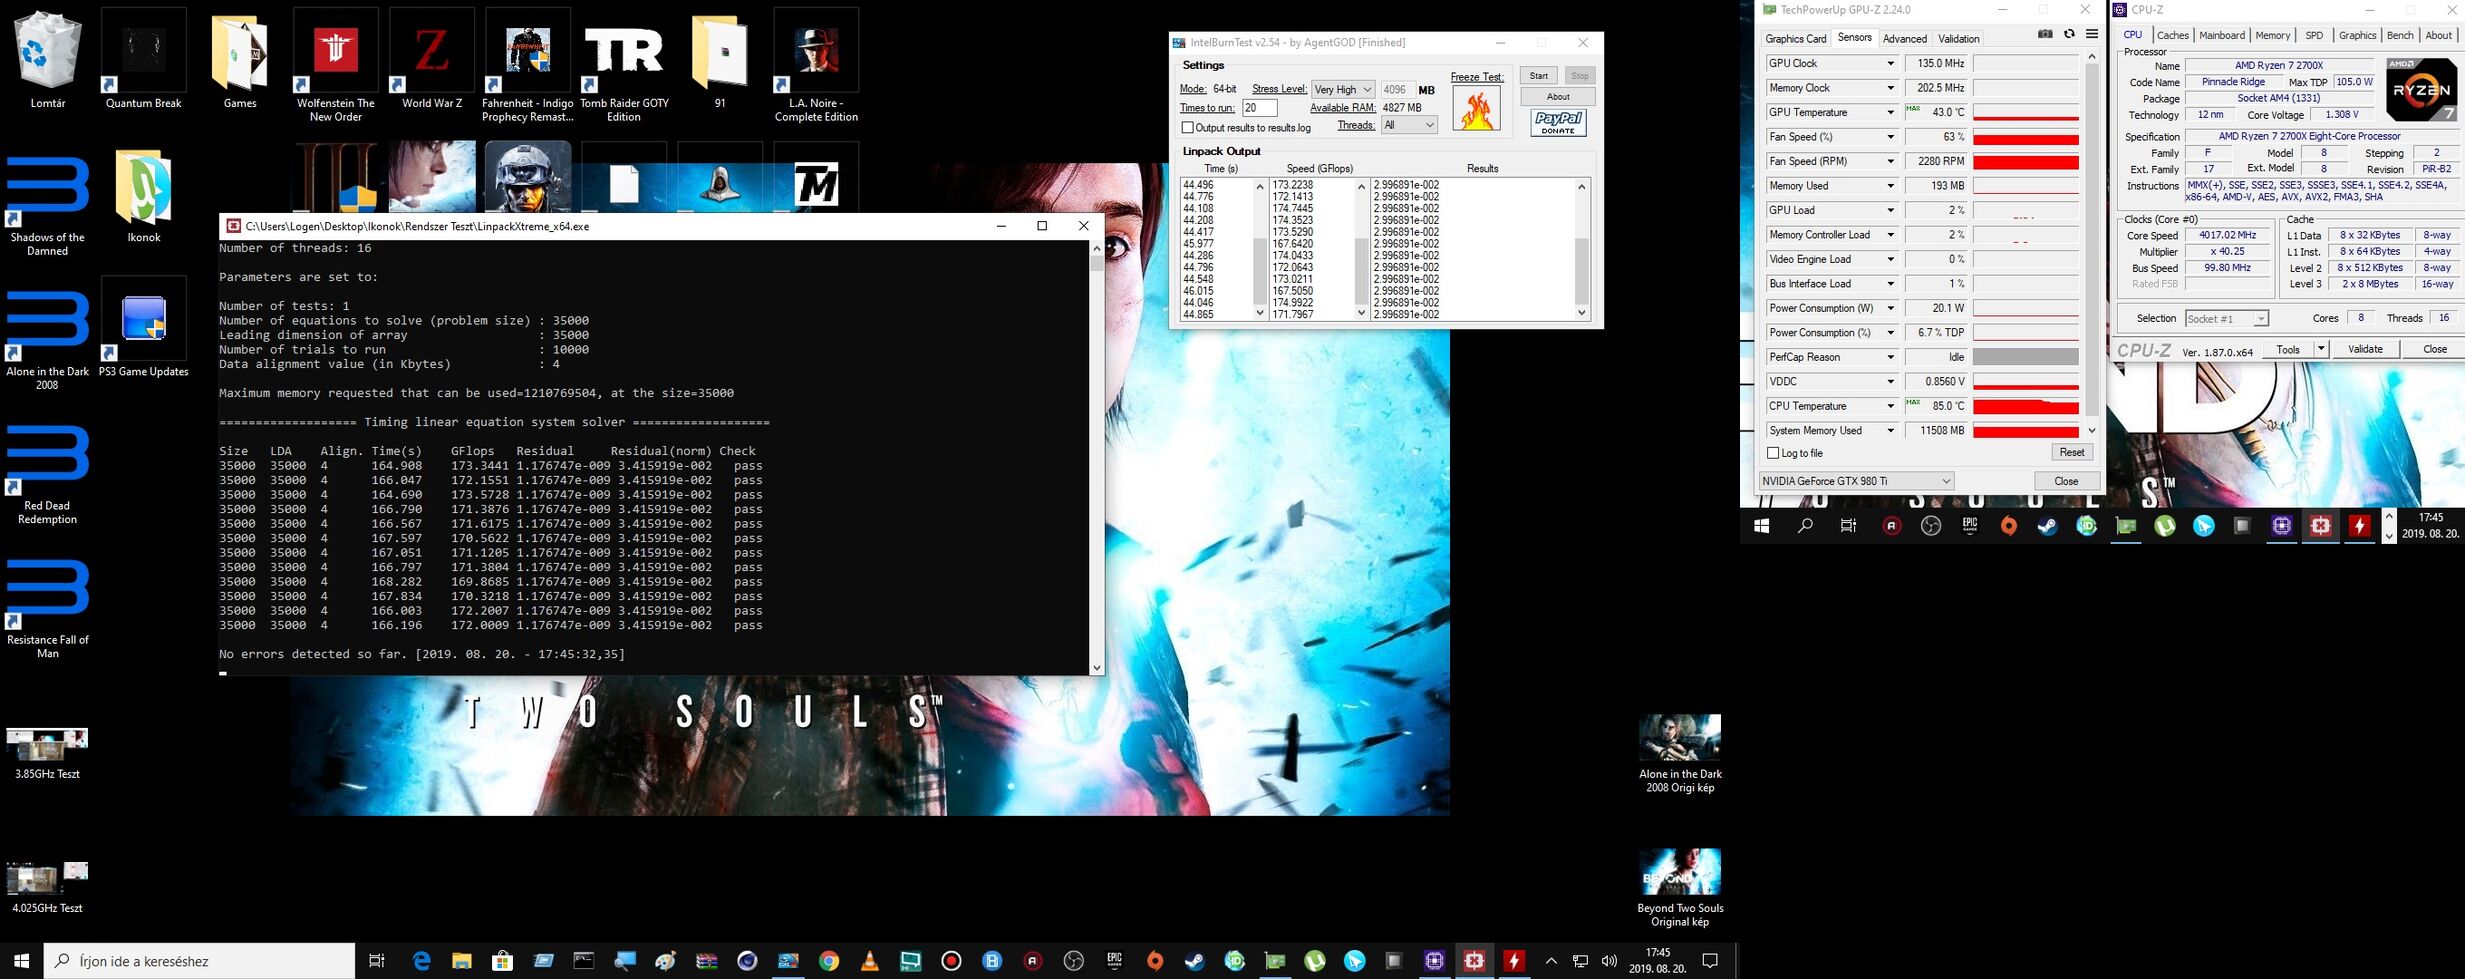2465x979 pixels.
Task: Enable Log to file in GPU-Z
Action: click(x=1773, y=453)
